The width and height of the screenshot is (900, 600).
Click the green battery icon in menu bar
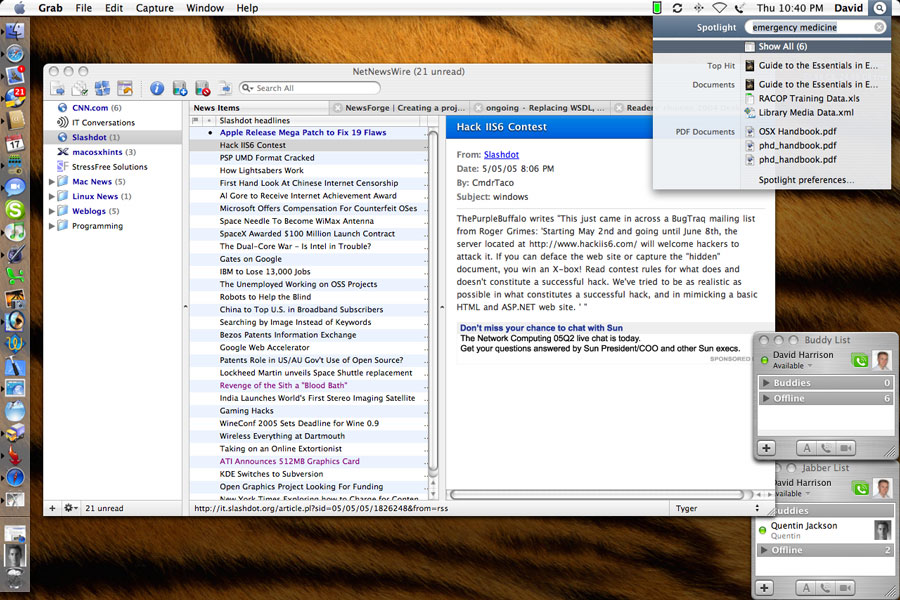(657, 8)
